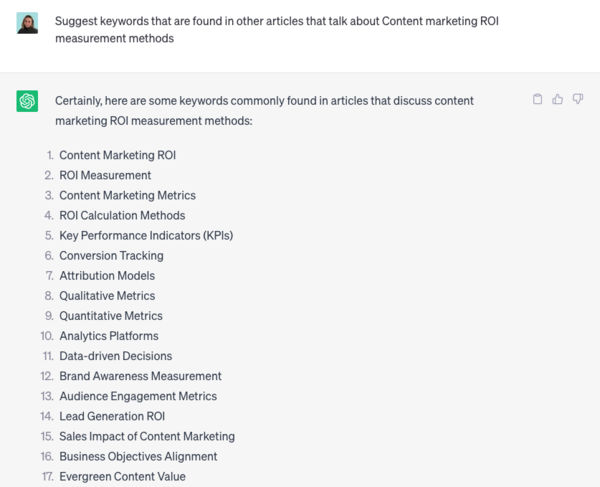Click the green ChatGPT logo icon
The image size is (600, 487).
coord(27,101)
